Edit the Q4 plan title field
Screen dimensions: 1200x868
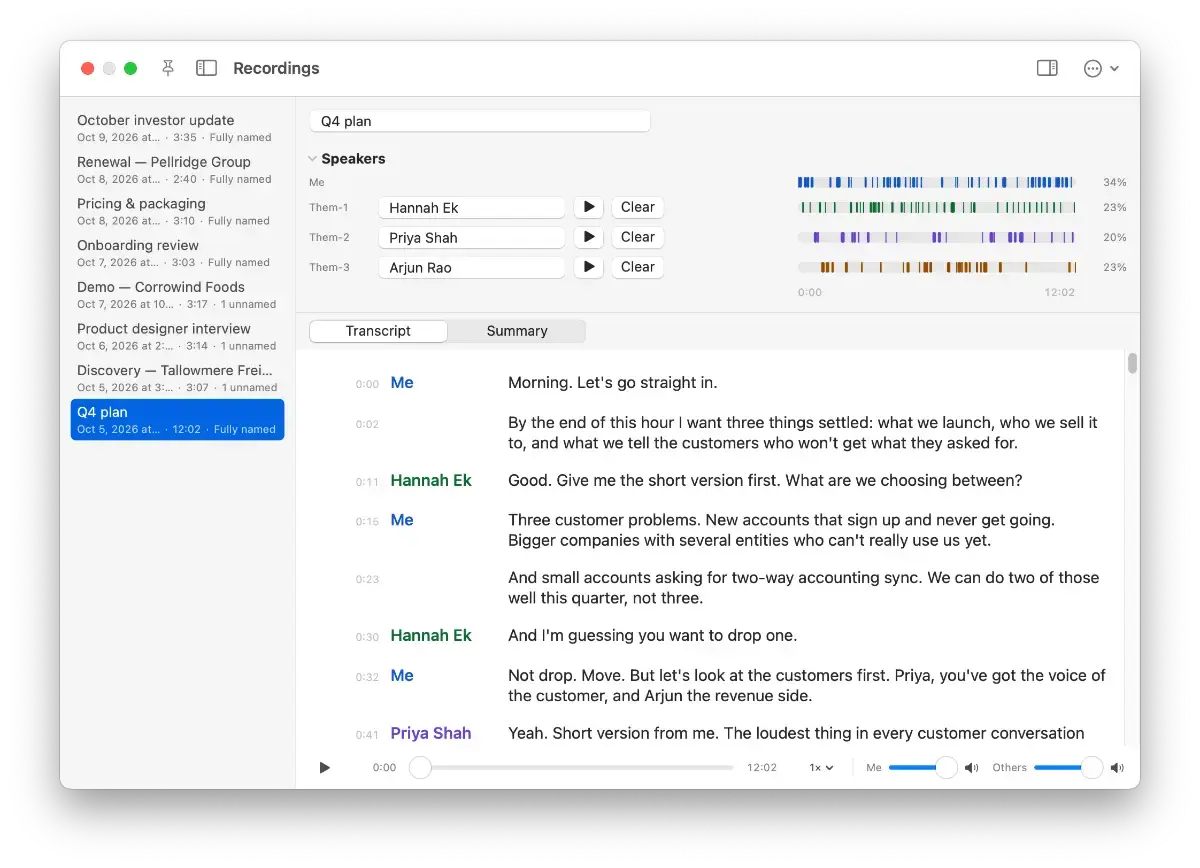click(480, 121)
